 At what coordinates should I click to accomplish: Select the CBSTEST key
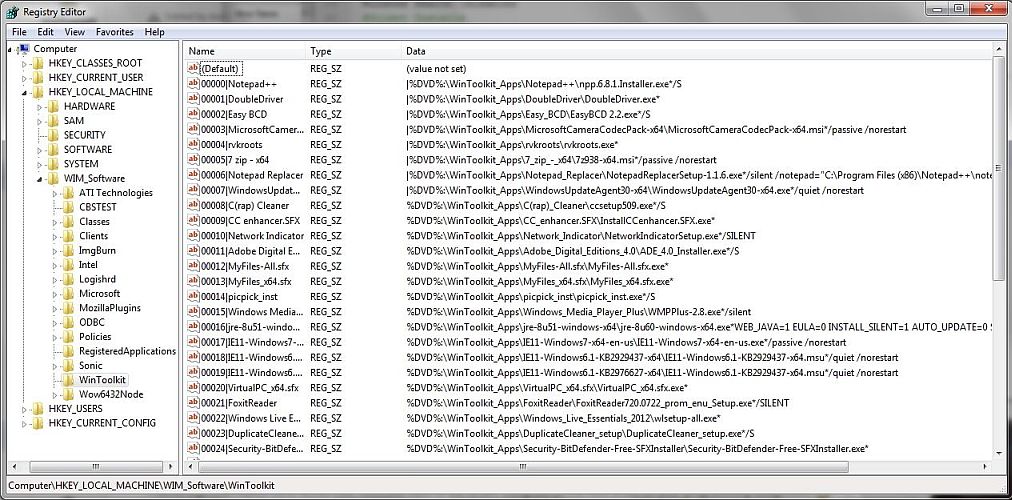(97, 207)
